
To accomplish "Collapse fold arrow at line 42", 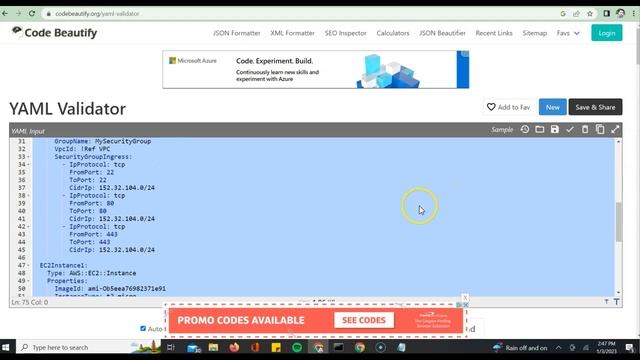I will coord(28,227).
